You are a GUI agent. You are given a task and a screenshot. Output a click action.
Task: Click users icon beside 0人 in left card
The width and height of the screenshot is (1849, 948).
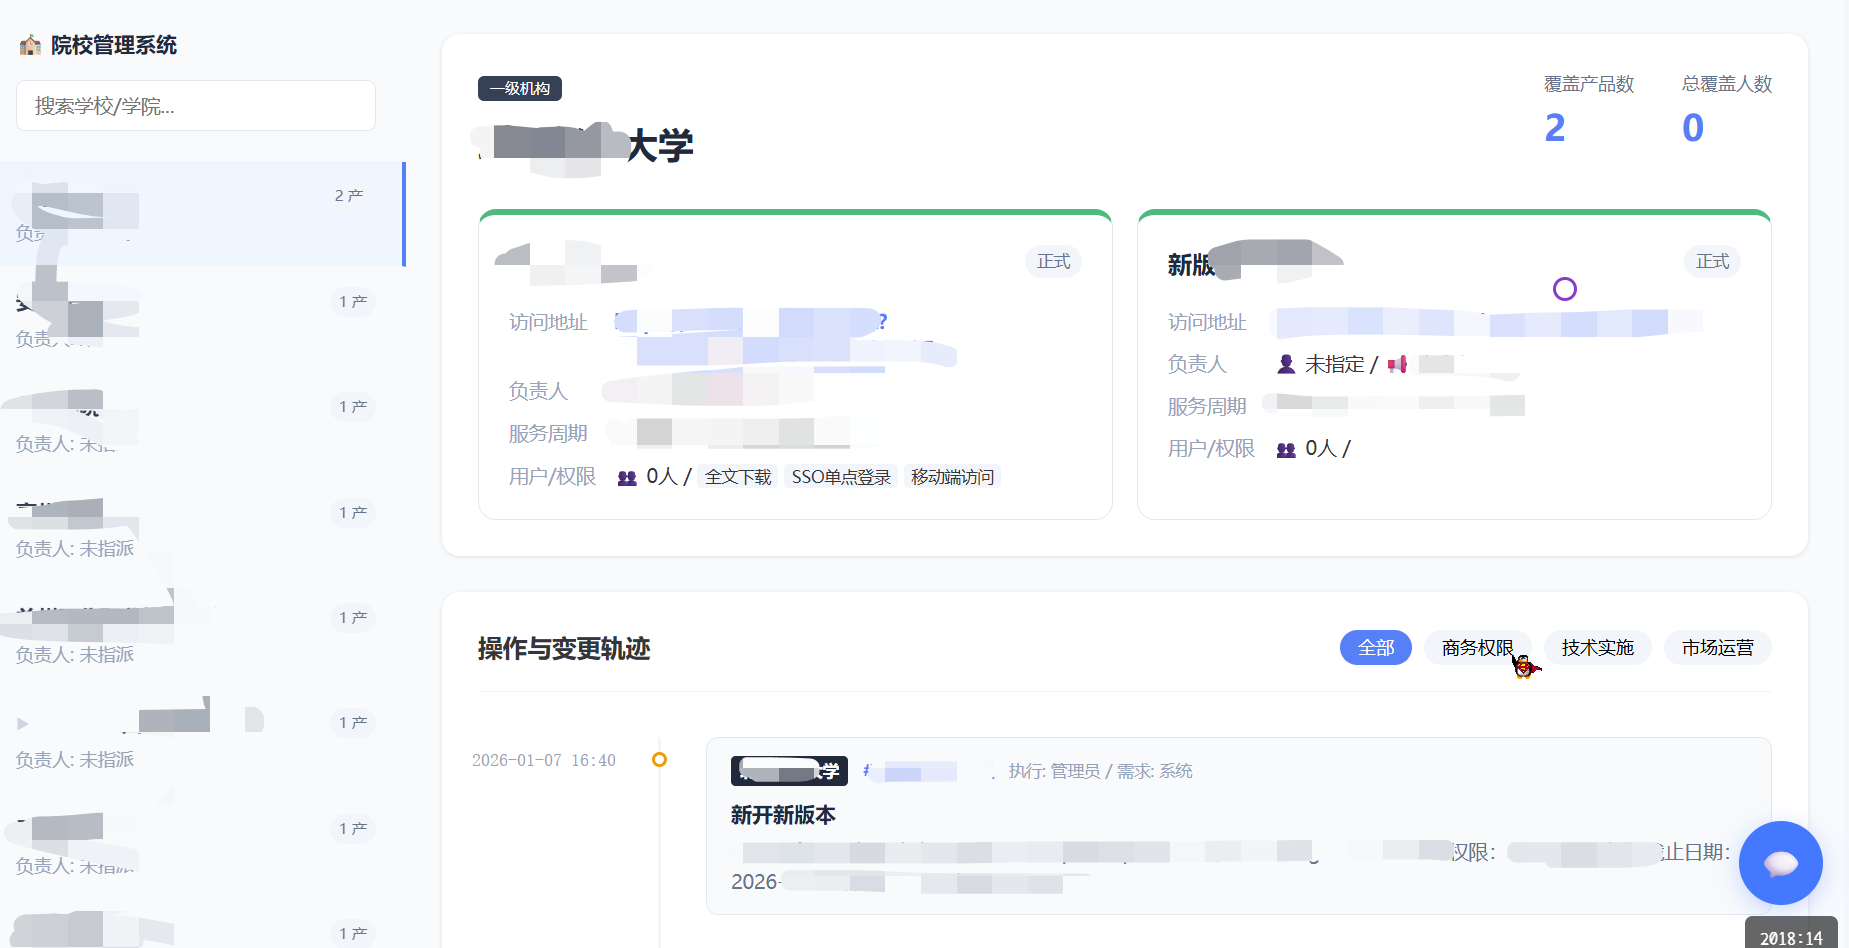click(x=627, y=478)
